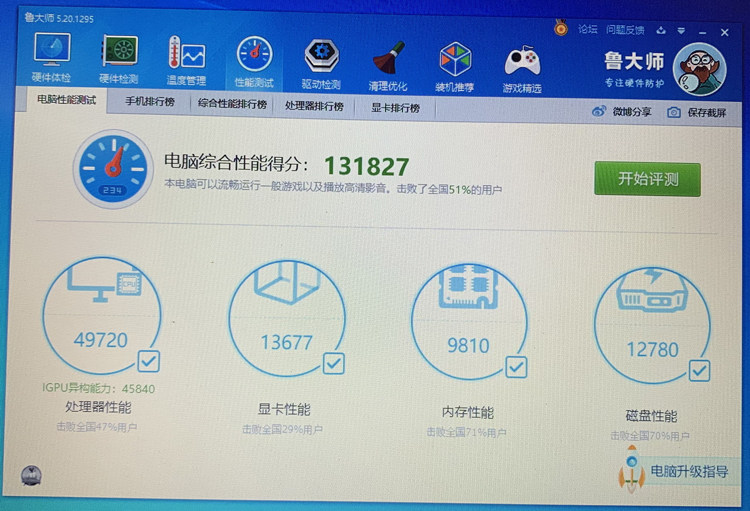
Task: Click 击败全国47%用户 text
Action: pyautogui.click(x=97, y=427)
